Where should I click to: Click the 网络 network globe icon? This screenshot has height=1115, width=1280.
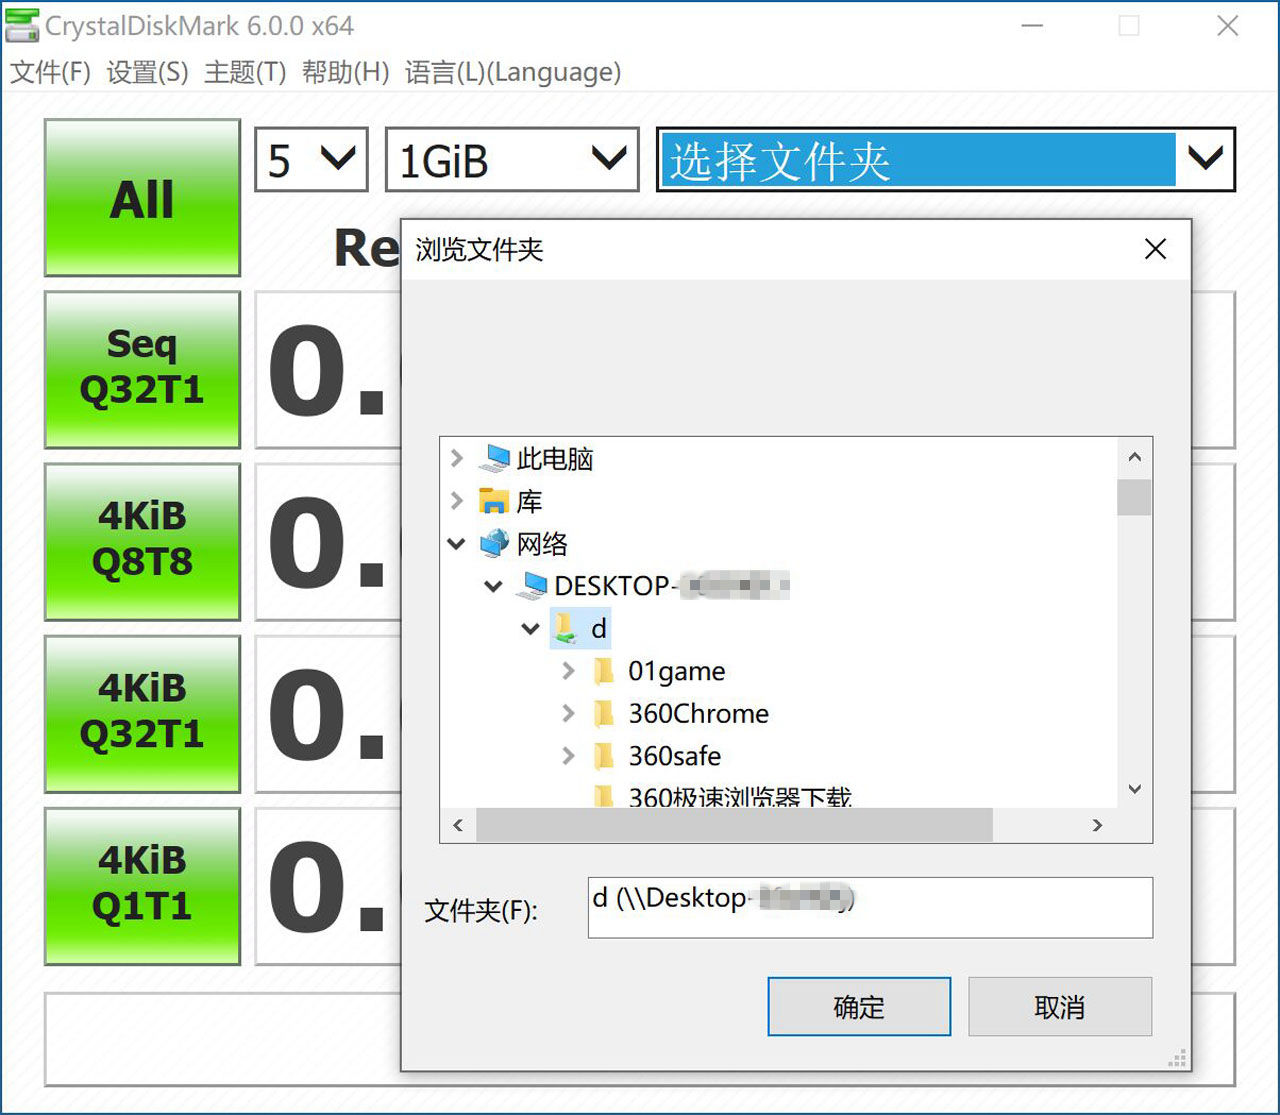494,544
